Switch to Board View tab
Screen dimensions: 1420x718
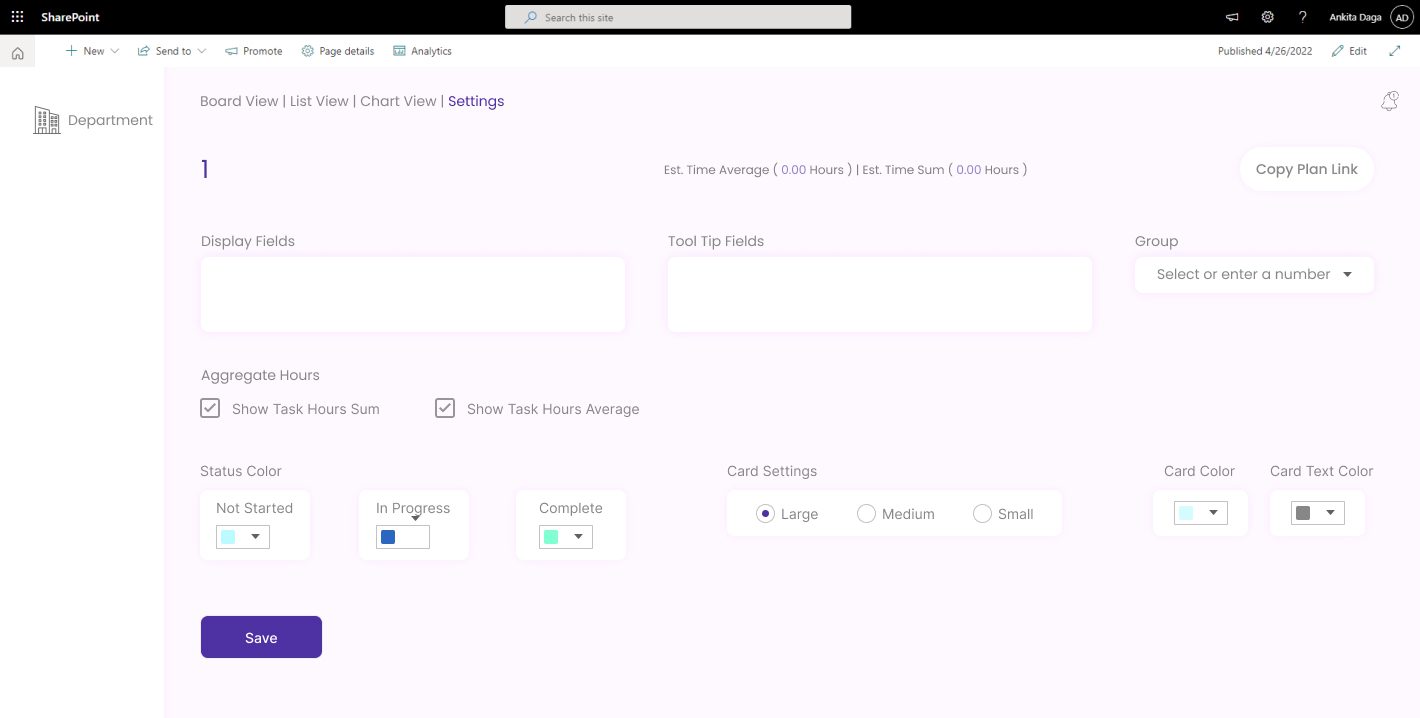(x=239, y=101)
